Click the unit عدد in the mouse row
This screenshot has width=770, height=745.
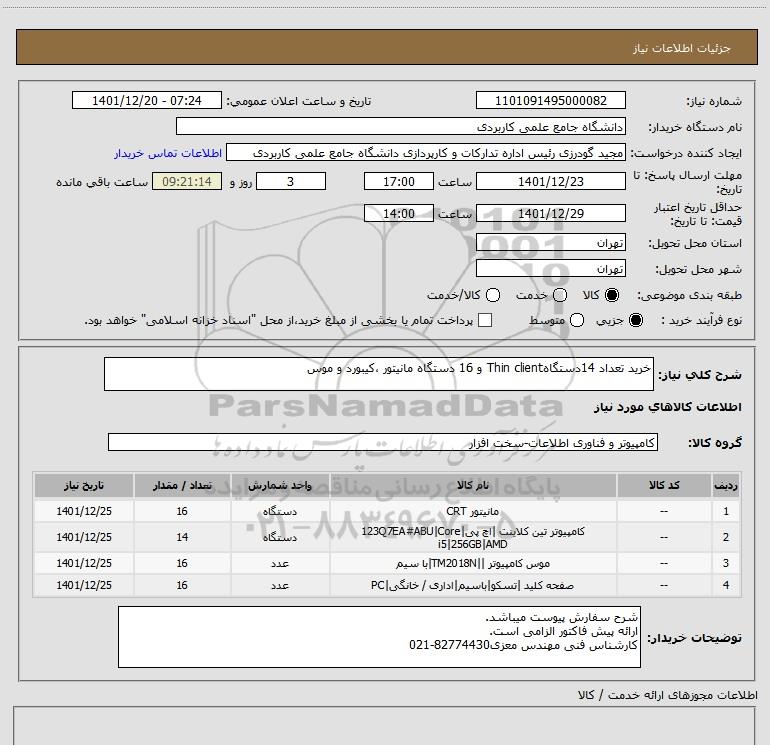280,563
